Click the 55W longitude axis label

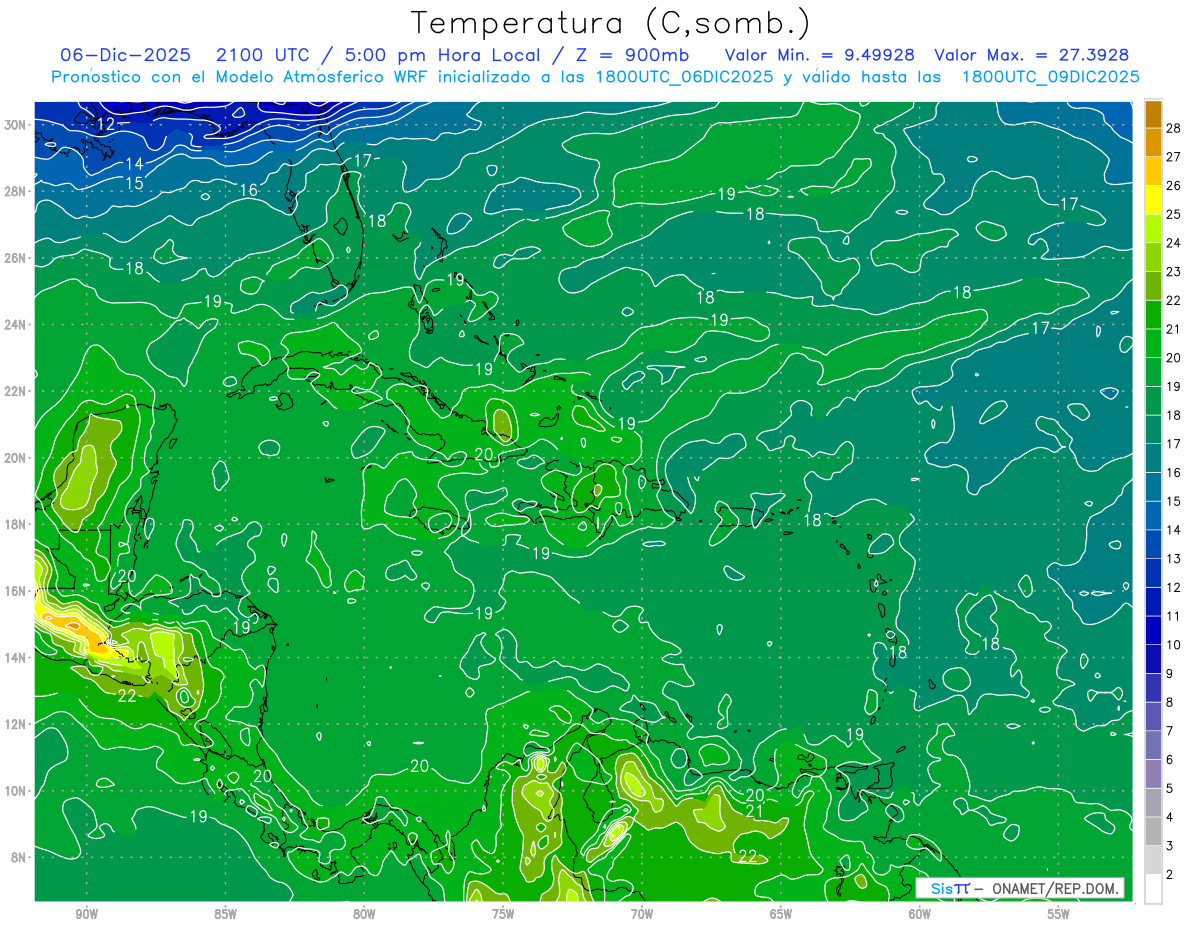coord(1059,914)
